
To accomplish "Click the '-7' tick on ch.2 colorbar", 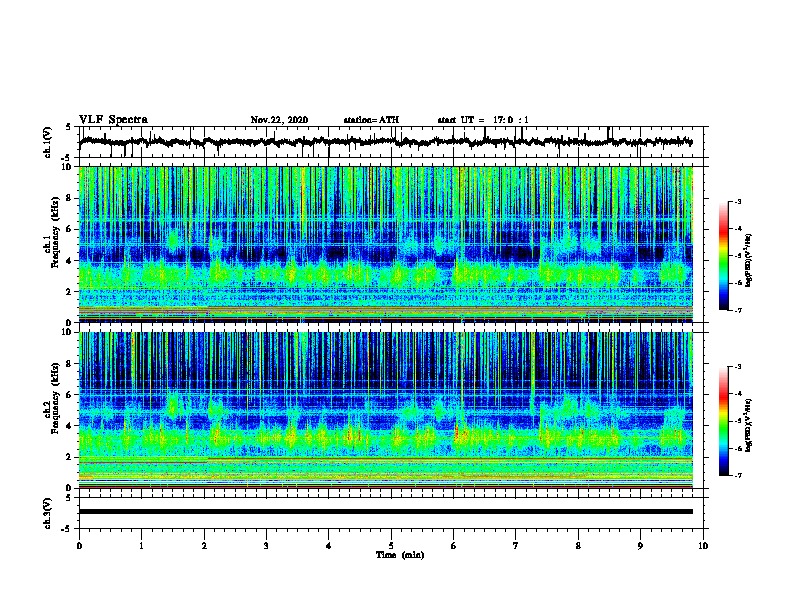I will point(737,475).
